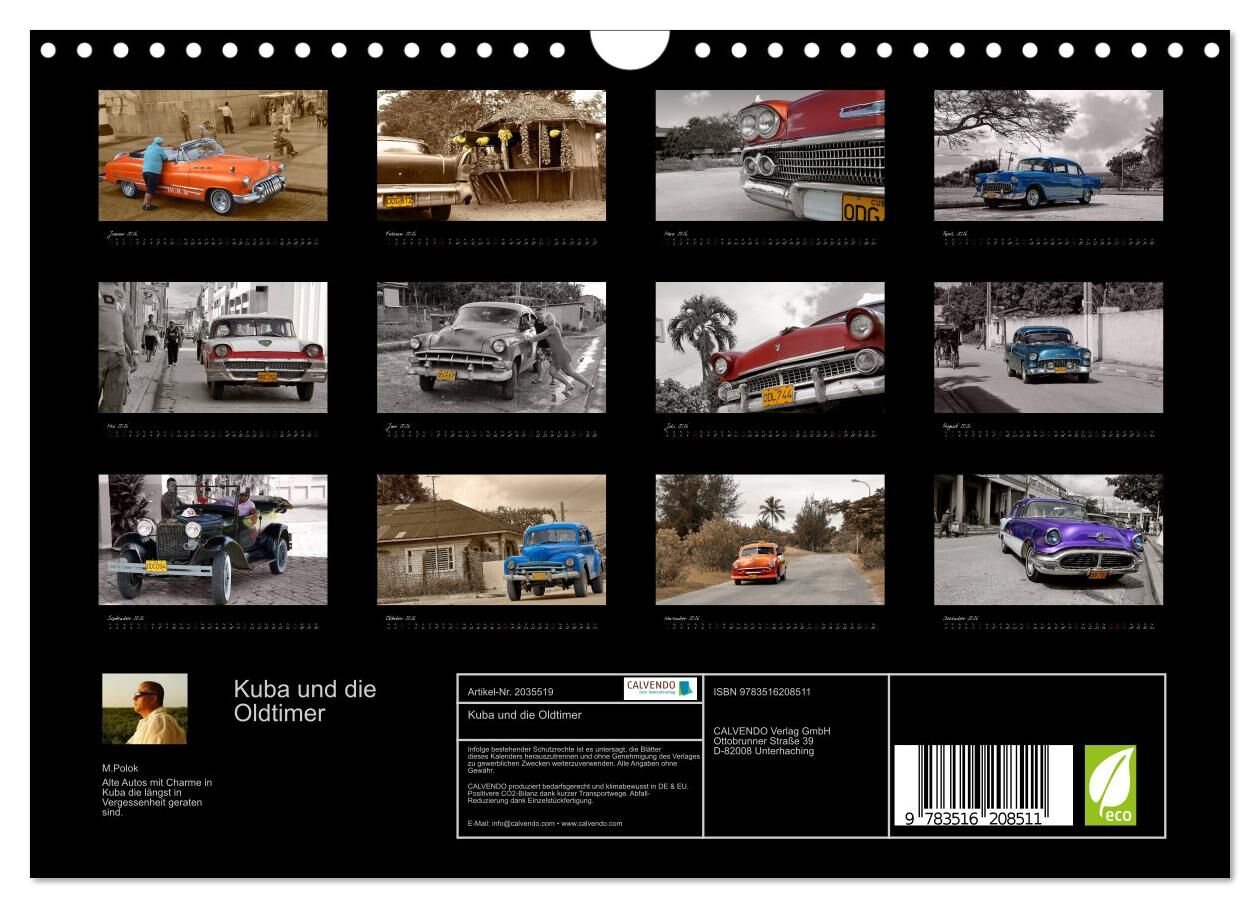Image resolution: width=1260 pixels, height=908 pixels.
Task: Select the fruit stand hut photo
Action: pos(491,155)
